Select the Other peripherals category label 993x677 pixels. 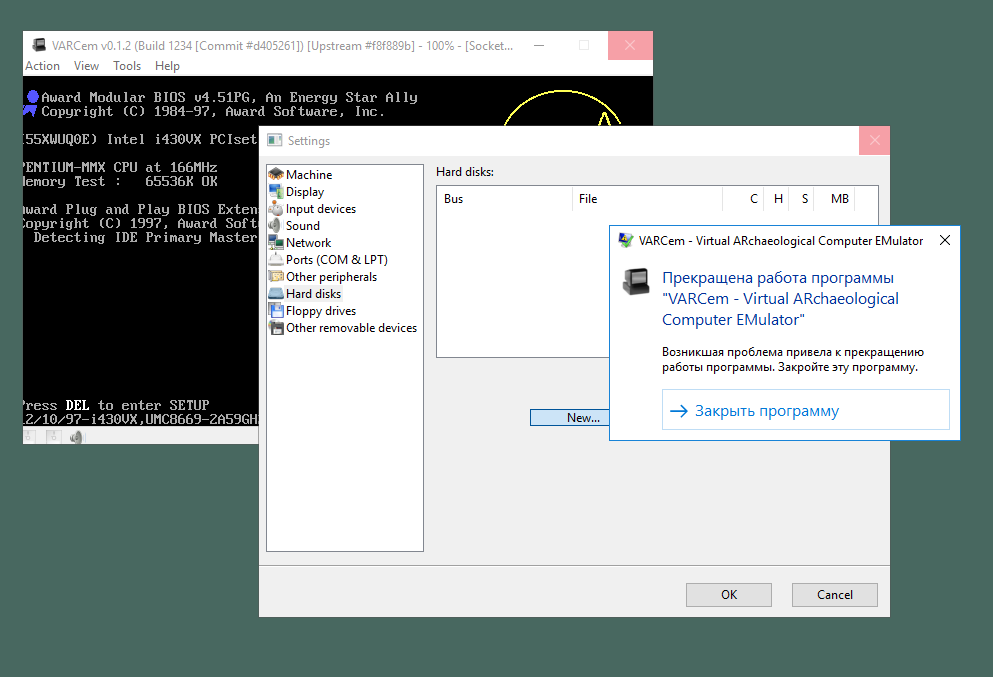pyautogui.click(x=331, y=277)
